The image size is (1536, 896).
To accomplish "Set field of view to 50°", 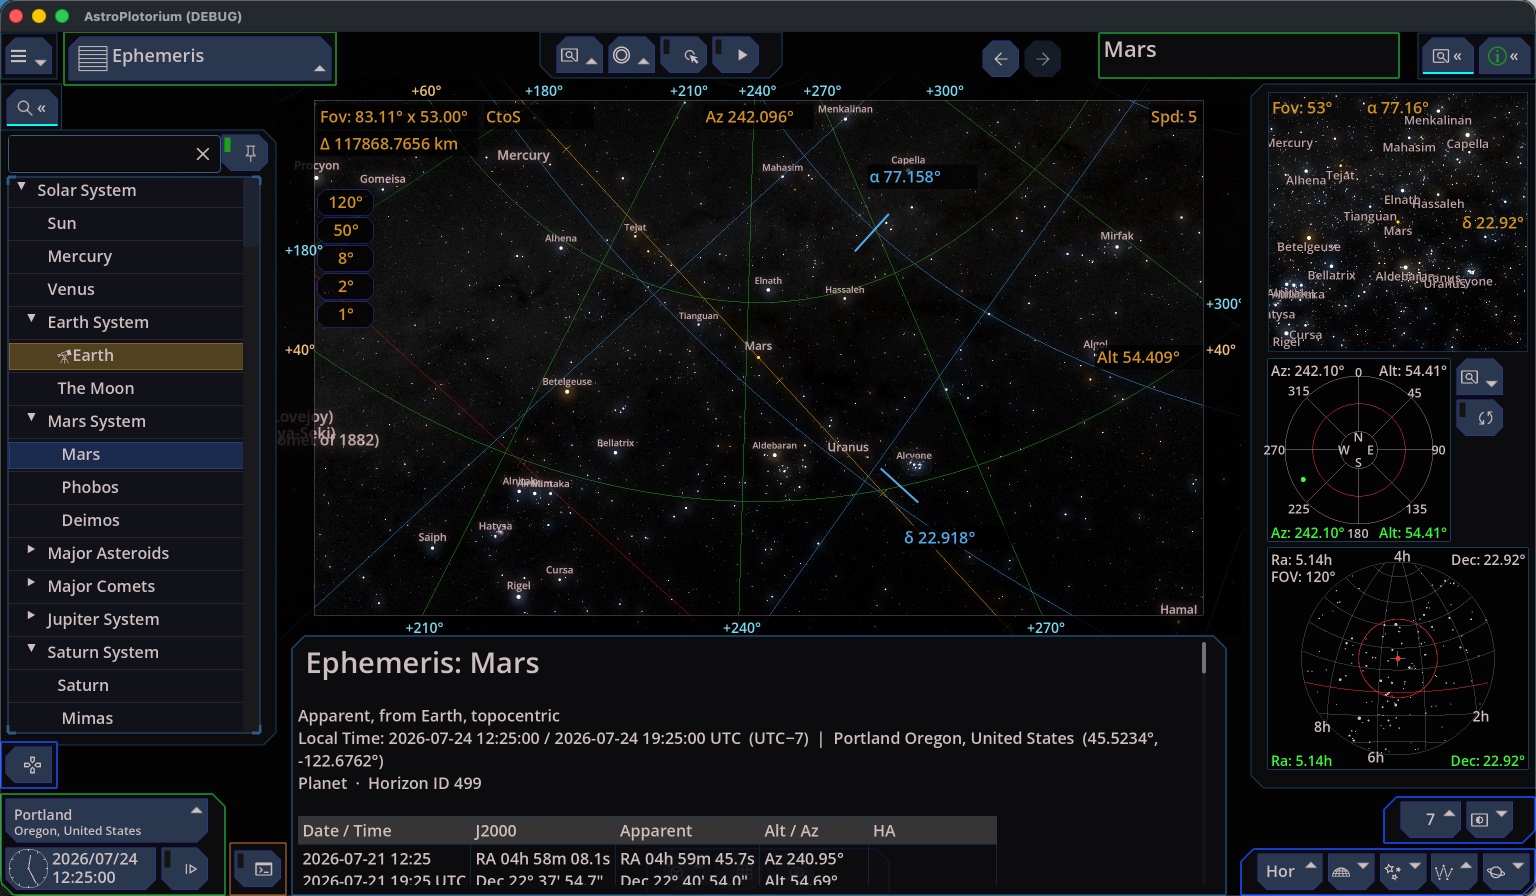I will click(x=345, y=230).
